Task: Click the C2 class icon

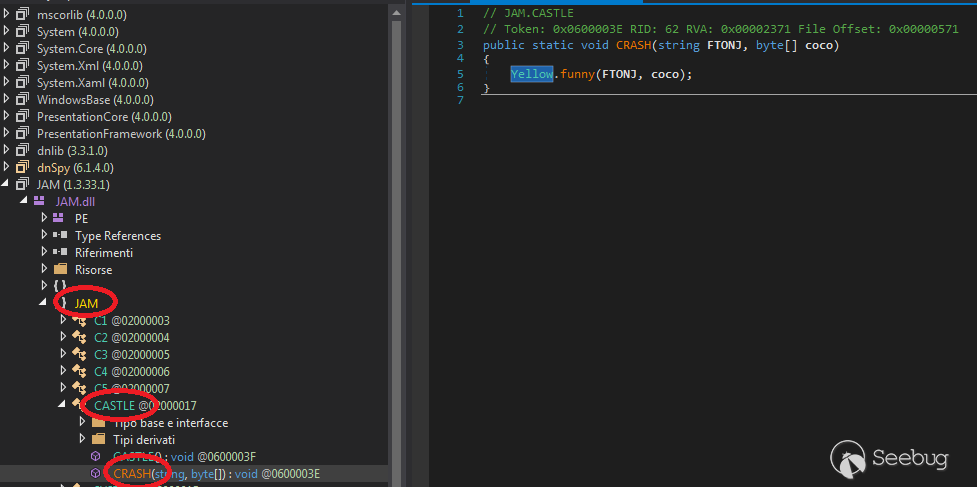Action: coord(79,338)
